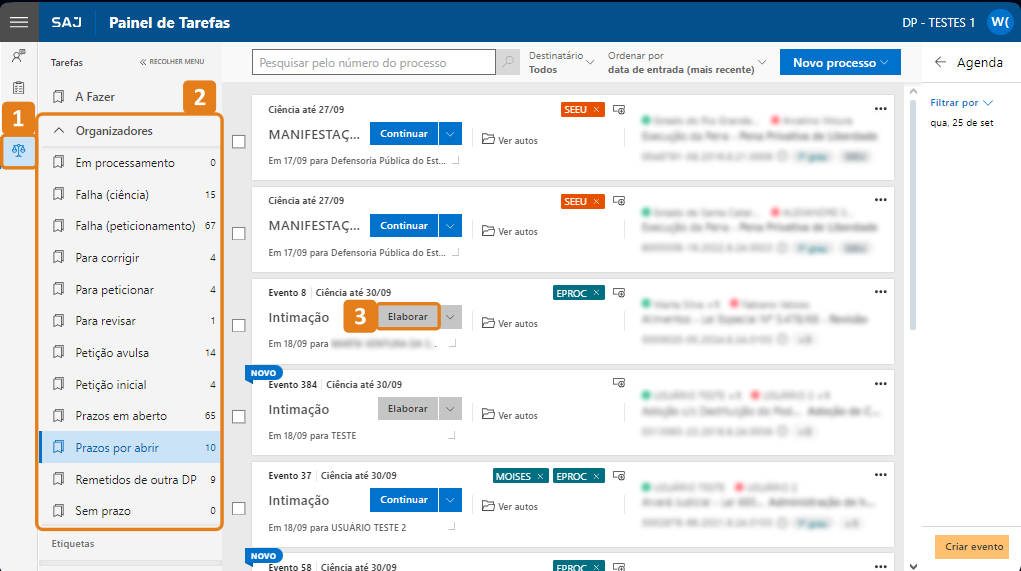Add tag icon on Evento 8 card
This screenshot has width=1021, height=571.
(619, 293)
